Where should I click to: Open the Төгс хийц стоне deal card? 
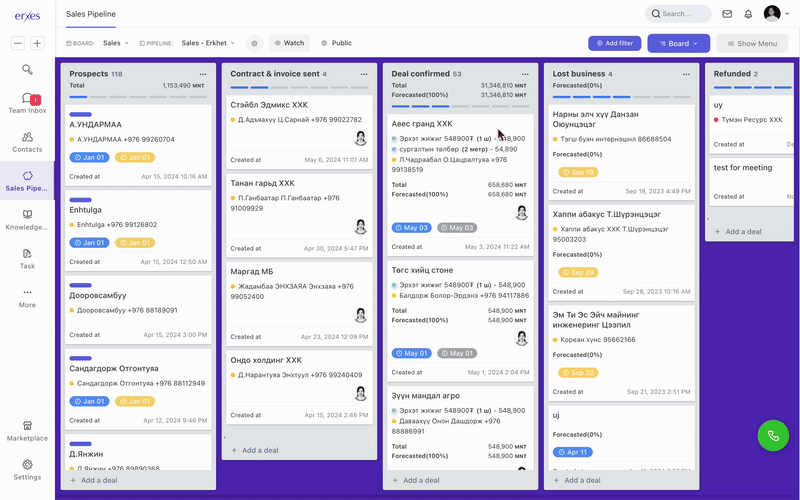point(460,321)
